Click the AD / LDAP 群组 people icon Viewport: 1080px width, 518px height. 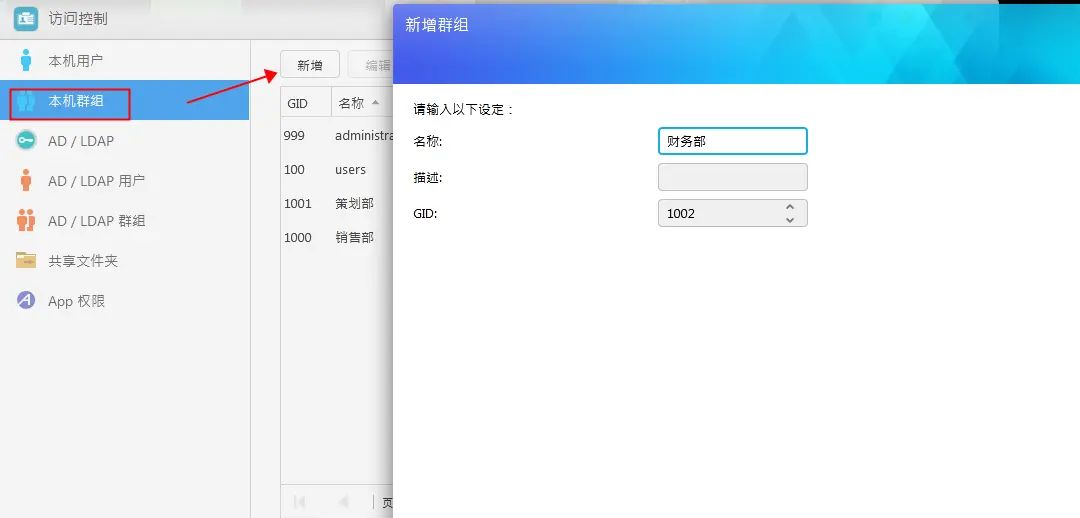point(26,220)
